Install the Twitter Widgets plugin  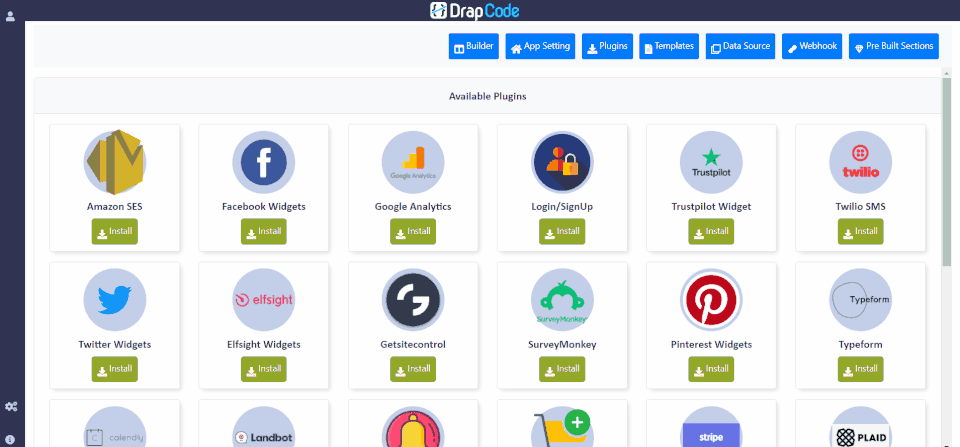click(114, 369)
